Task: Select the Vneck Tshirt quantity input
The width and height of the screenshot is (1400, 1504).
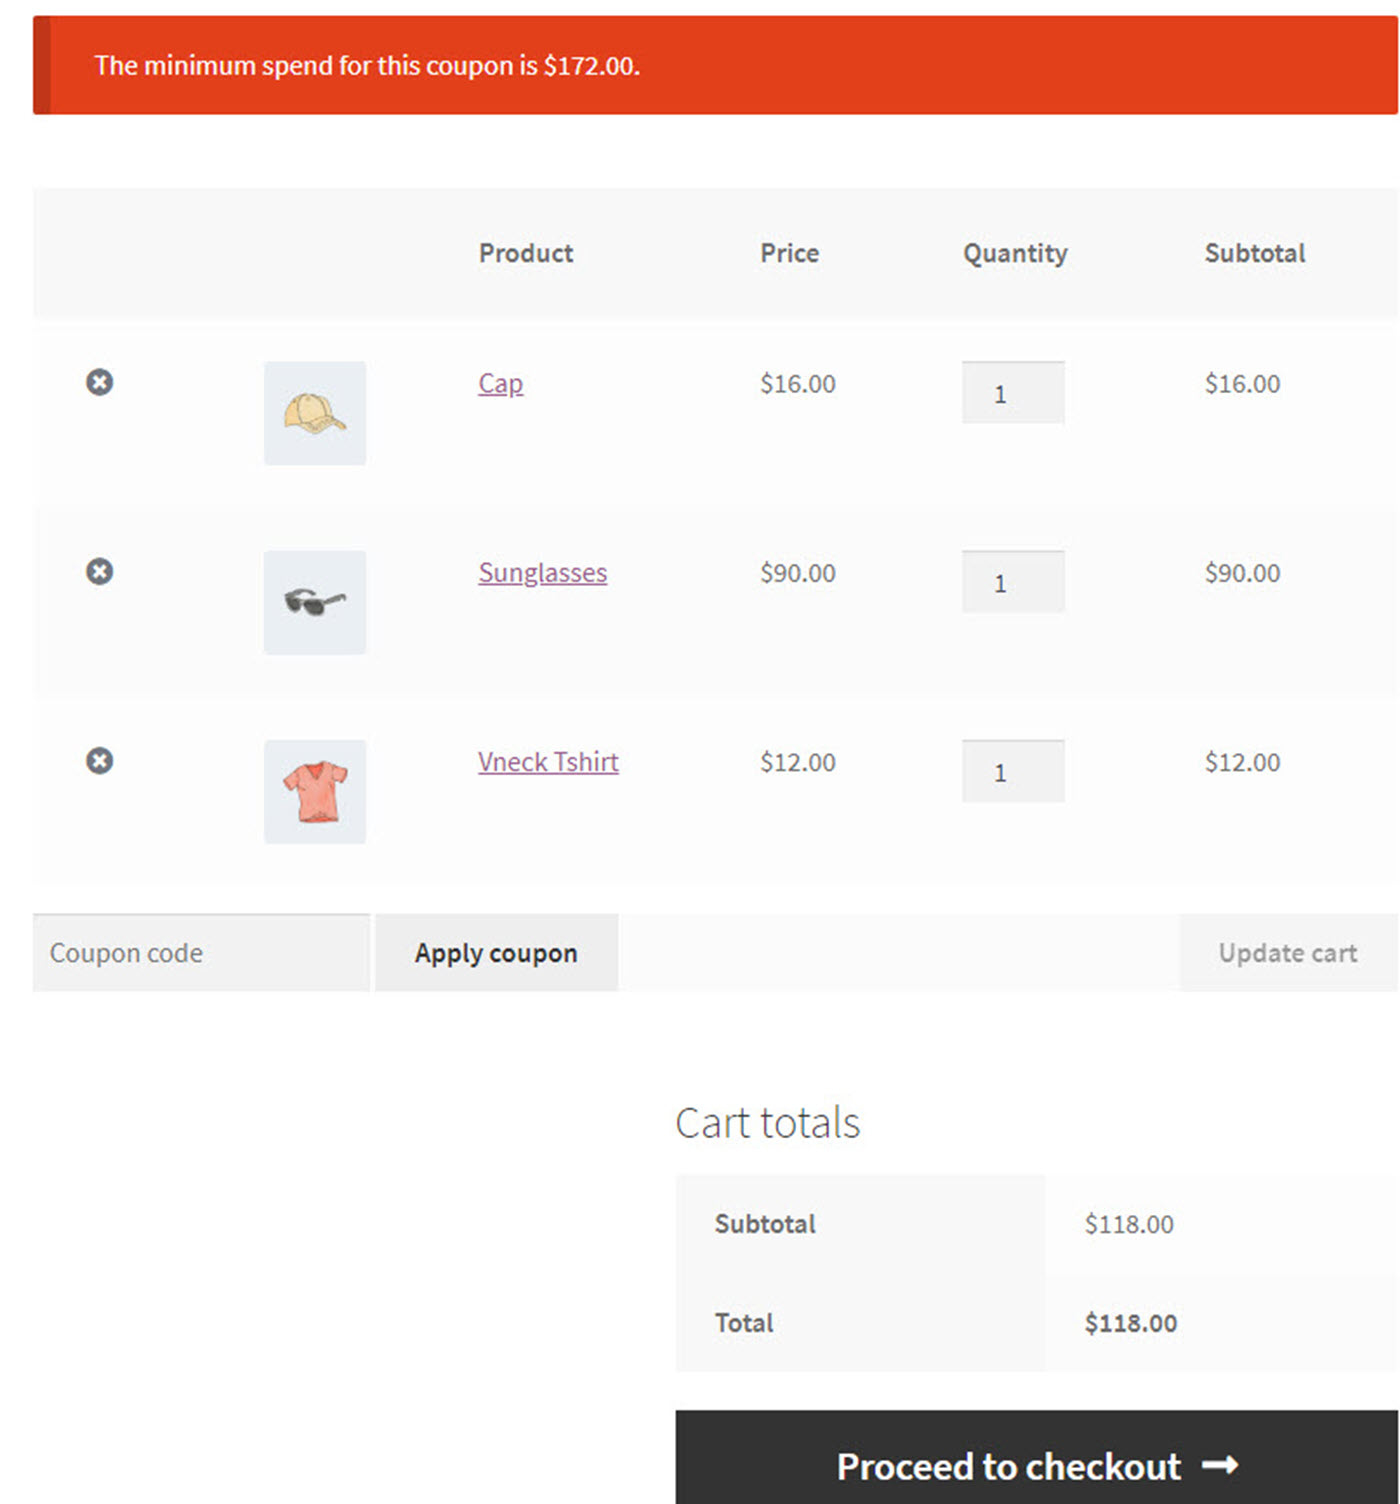Action: 1012,771
